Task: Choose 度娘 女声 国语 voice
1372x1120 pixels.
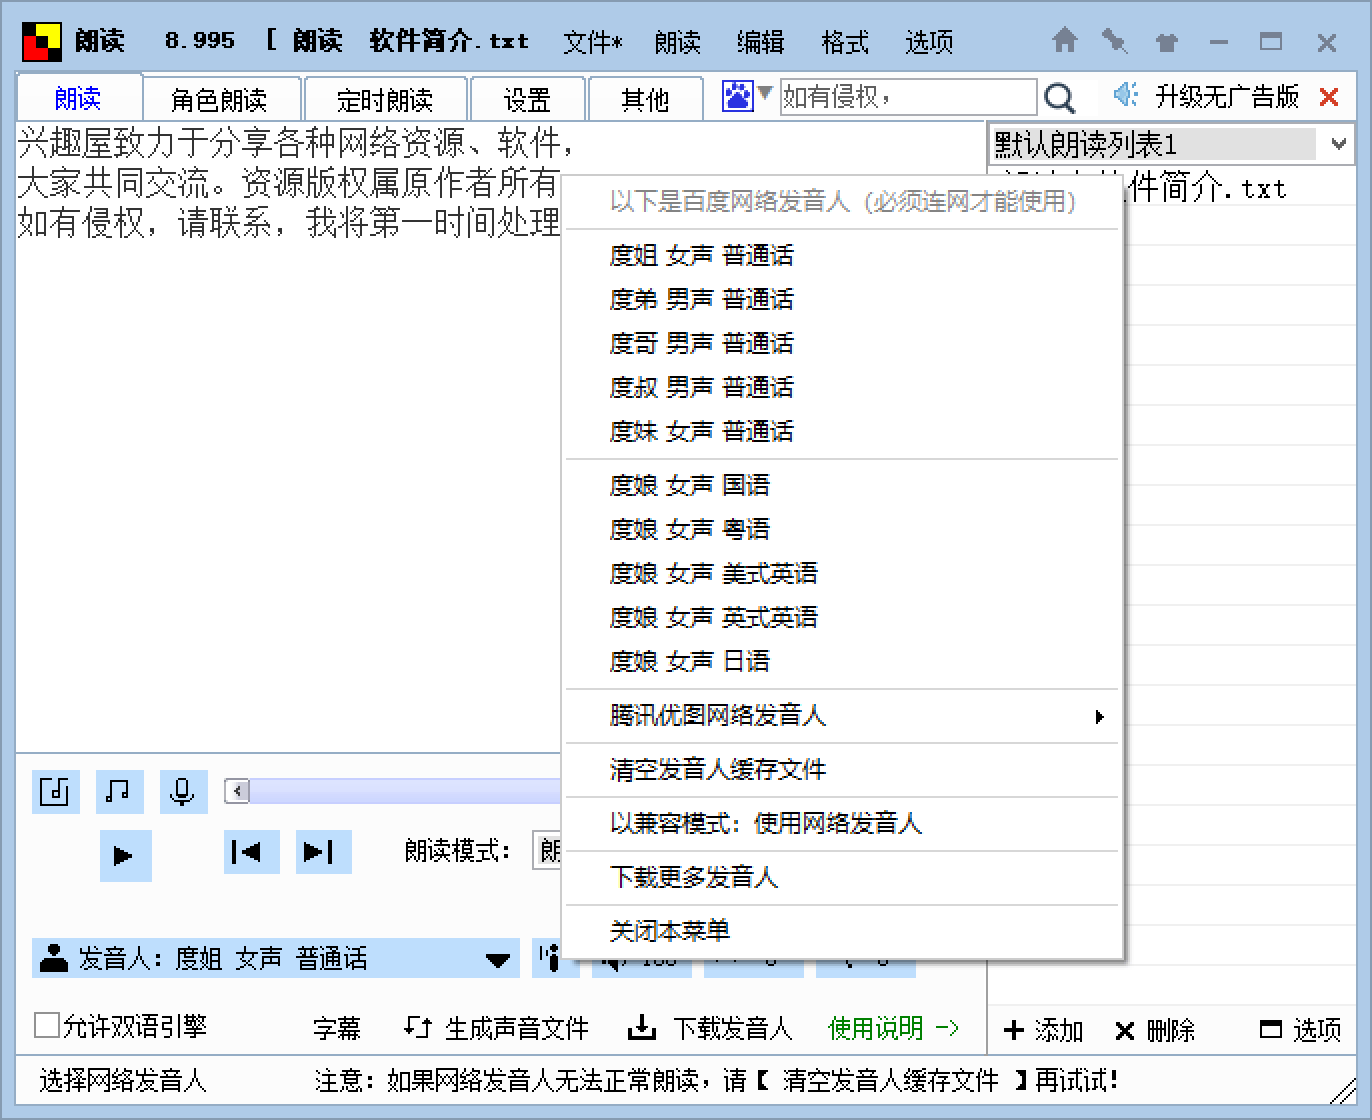Action: tap(842, 486)
